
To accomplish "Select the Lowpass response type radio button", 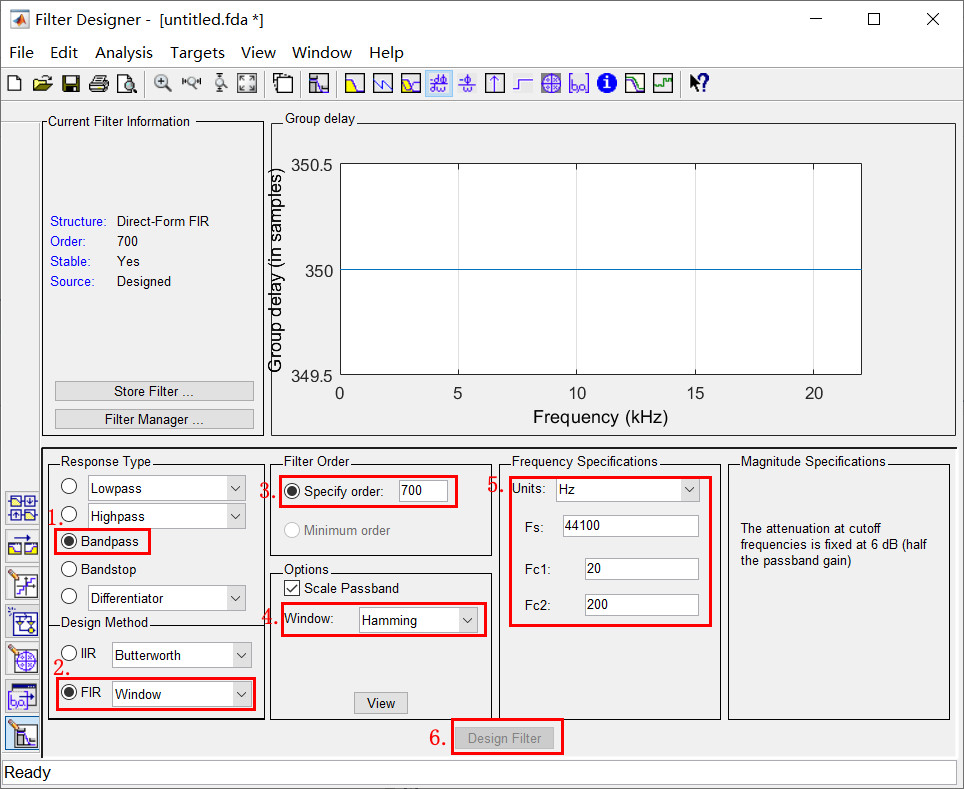I will tap(69, 486).
